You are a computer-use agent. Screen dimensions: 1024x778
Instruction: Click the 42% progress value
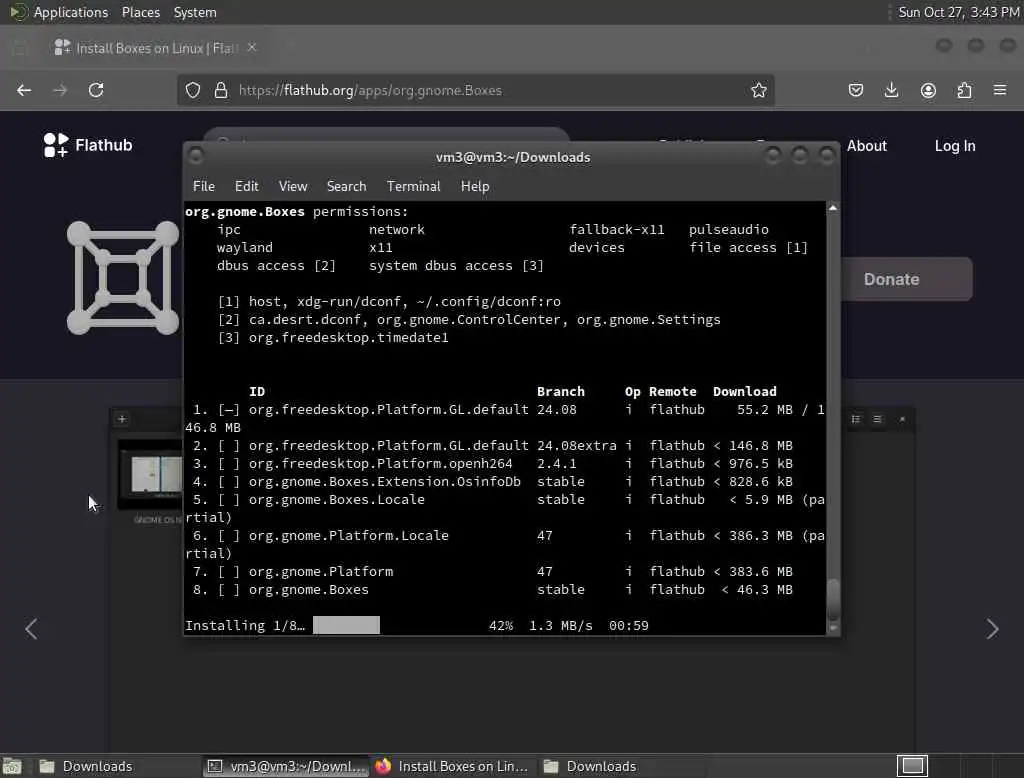coord(501,626)
